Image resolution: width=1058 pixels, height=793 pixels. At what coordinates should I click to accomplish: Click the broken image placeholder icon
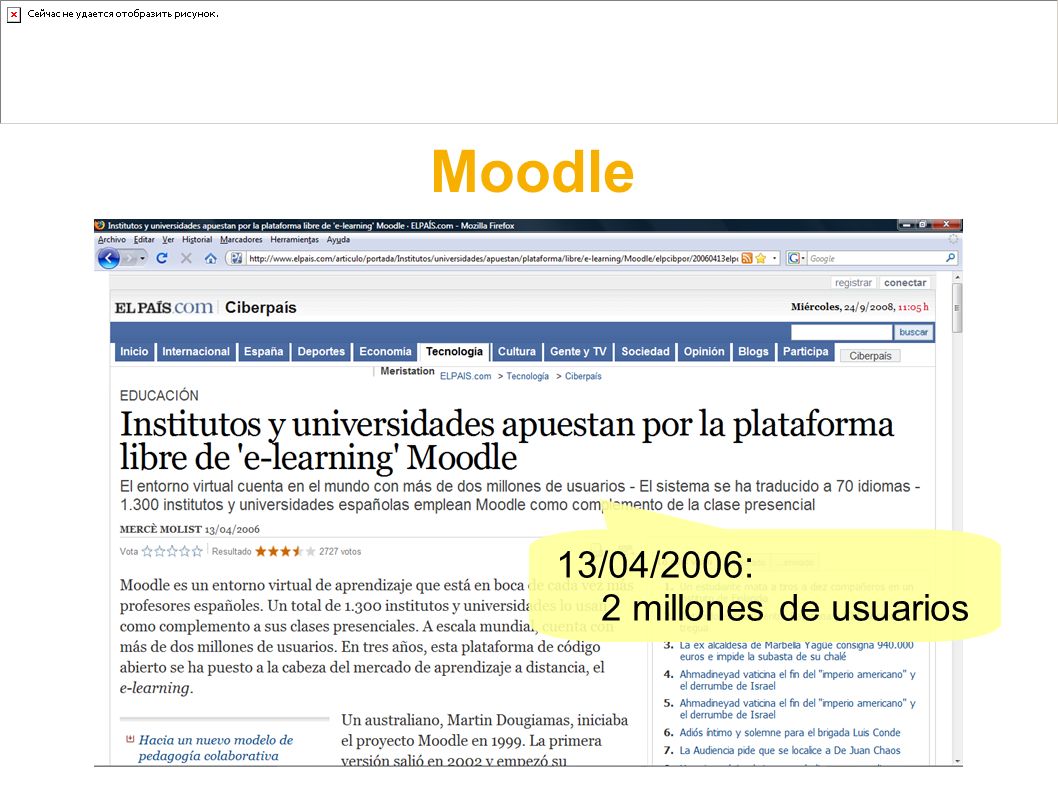click(13, 15)
